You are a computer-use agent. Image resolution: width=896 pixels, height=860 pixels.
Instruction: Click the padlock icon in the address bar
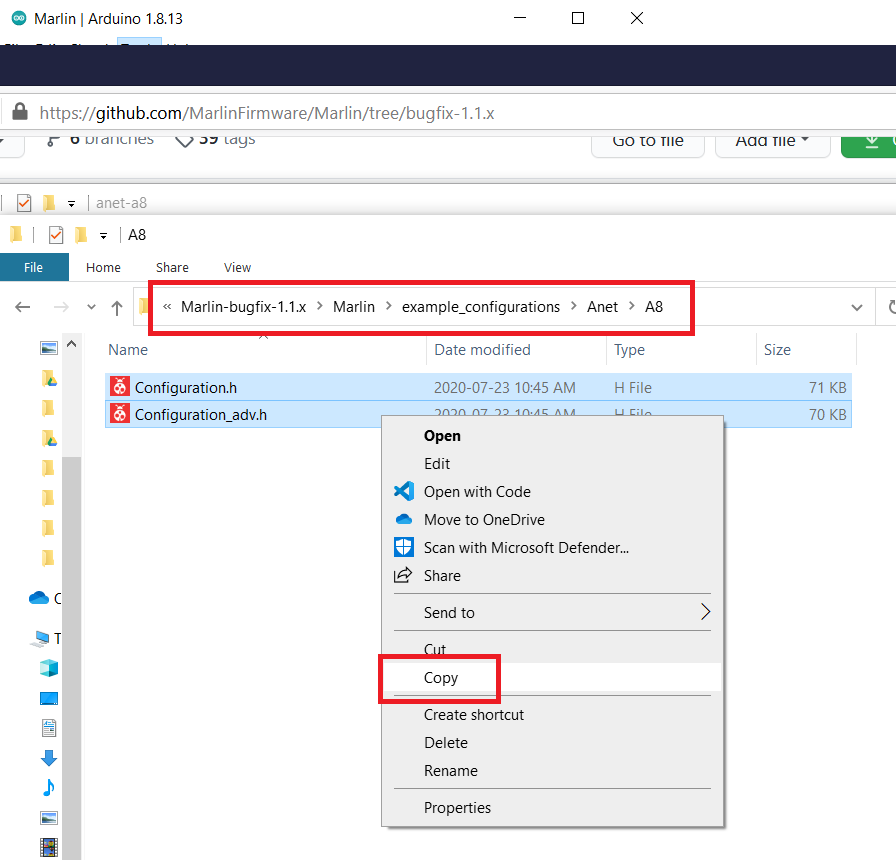(x=20, y=111)
